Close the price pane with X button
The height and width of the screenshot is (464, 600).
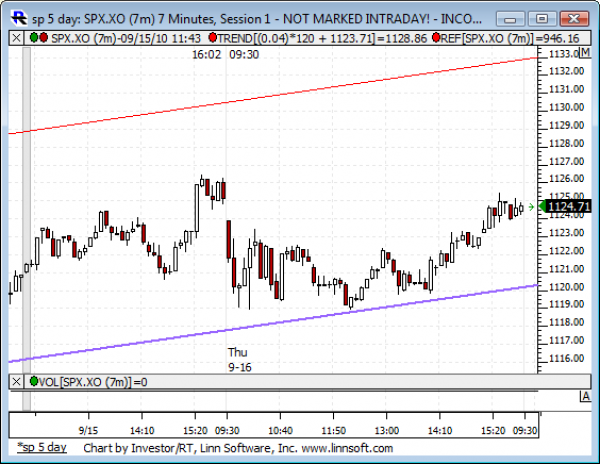pyautogui.click(x=16, y=38)
